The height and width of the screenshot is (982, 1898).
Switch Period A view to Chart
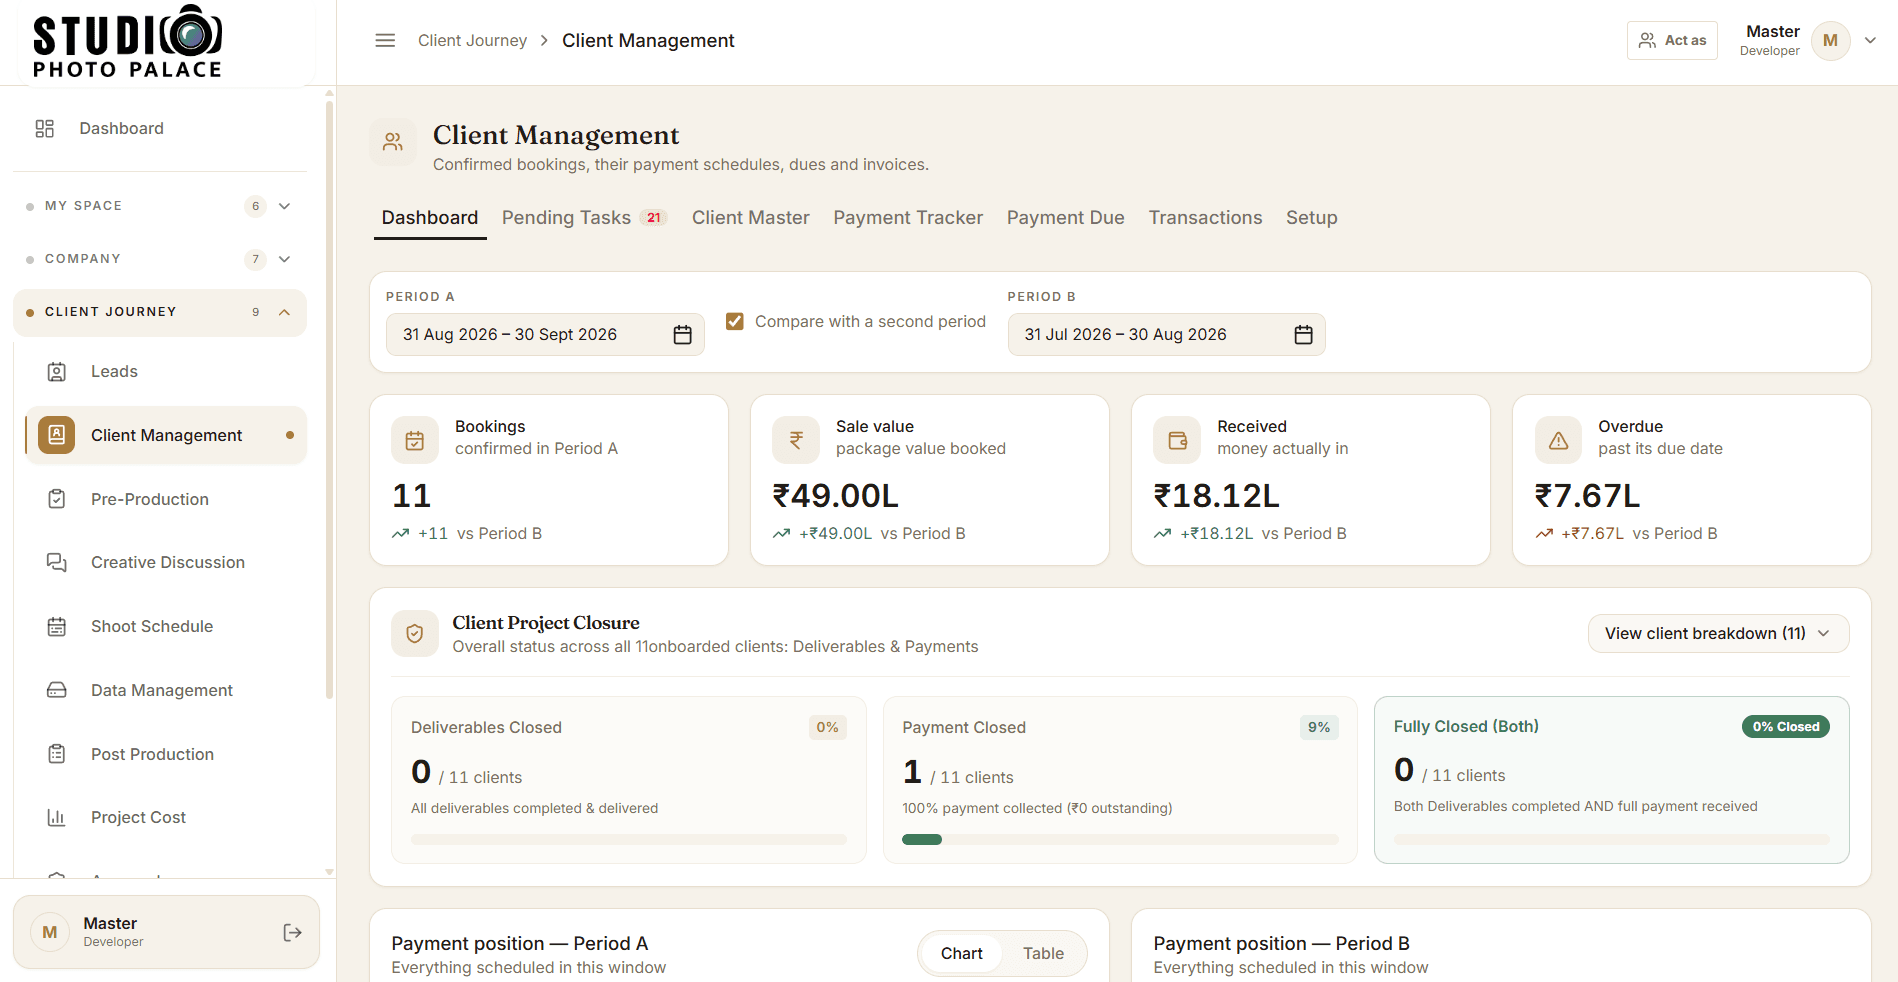(x=962, y=953)
